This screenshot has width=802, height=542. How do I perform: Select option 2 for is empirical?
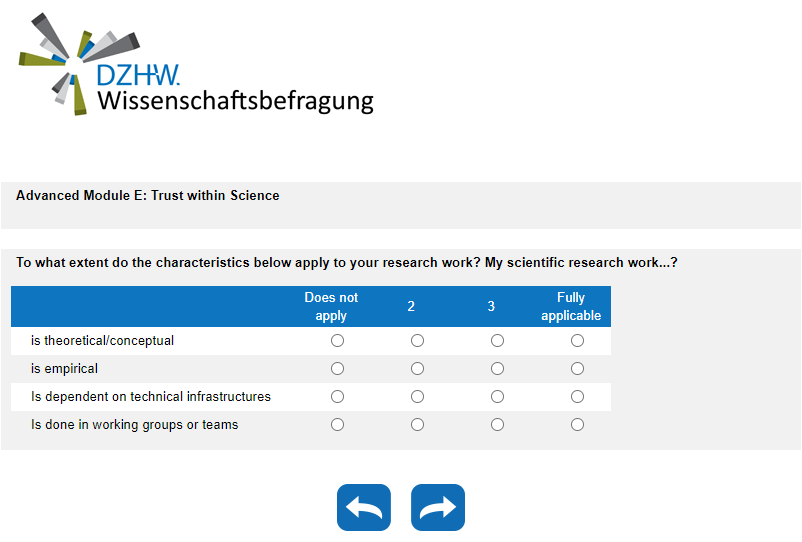[x=417, y=369]
